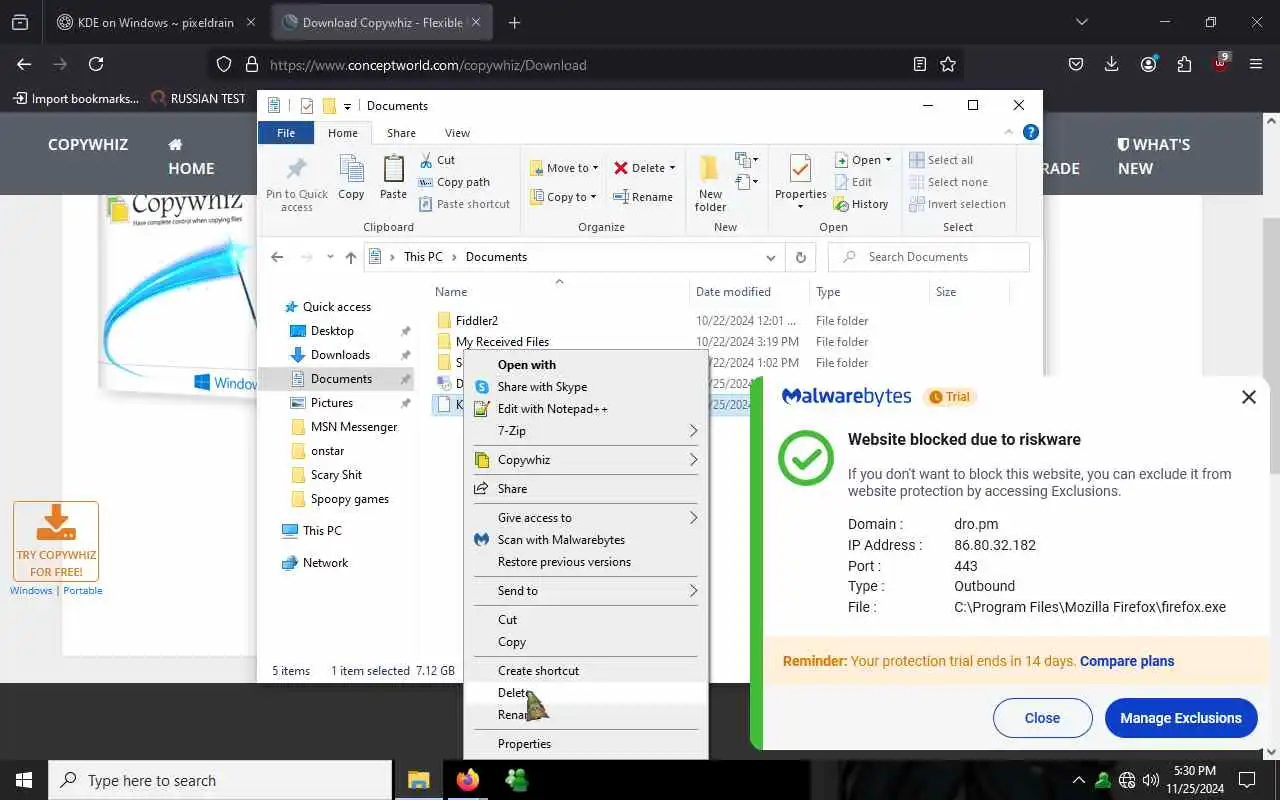This screenshot has width=1280, height=800.
Task: Click the Copy icon in Explorer ribbon
Action: [351, 178]
